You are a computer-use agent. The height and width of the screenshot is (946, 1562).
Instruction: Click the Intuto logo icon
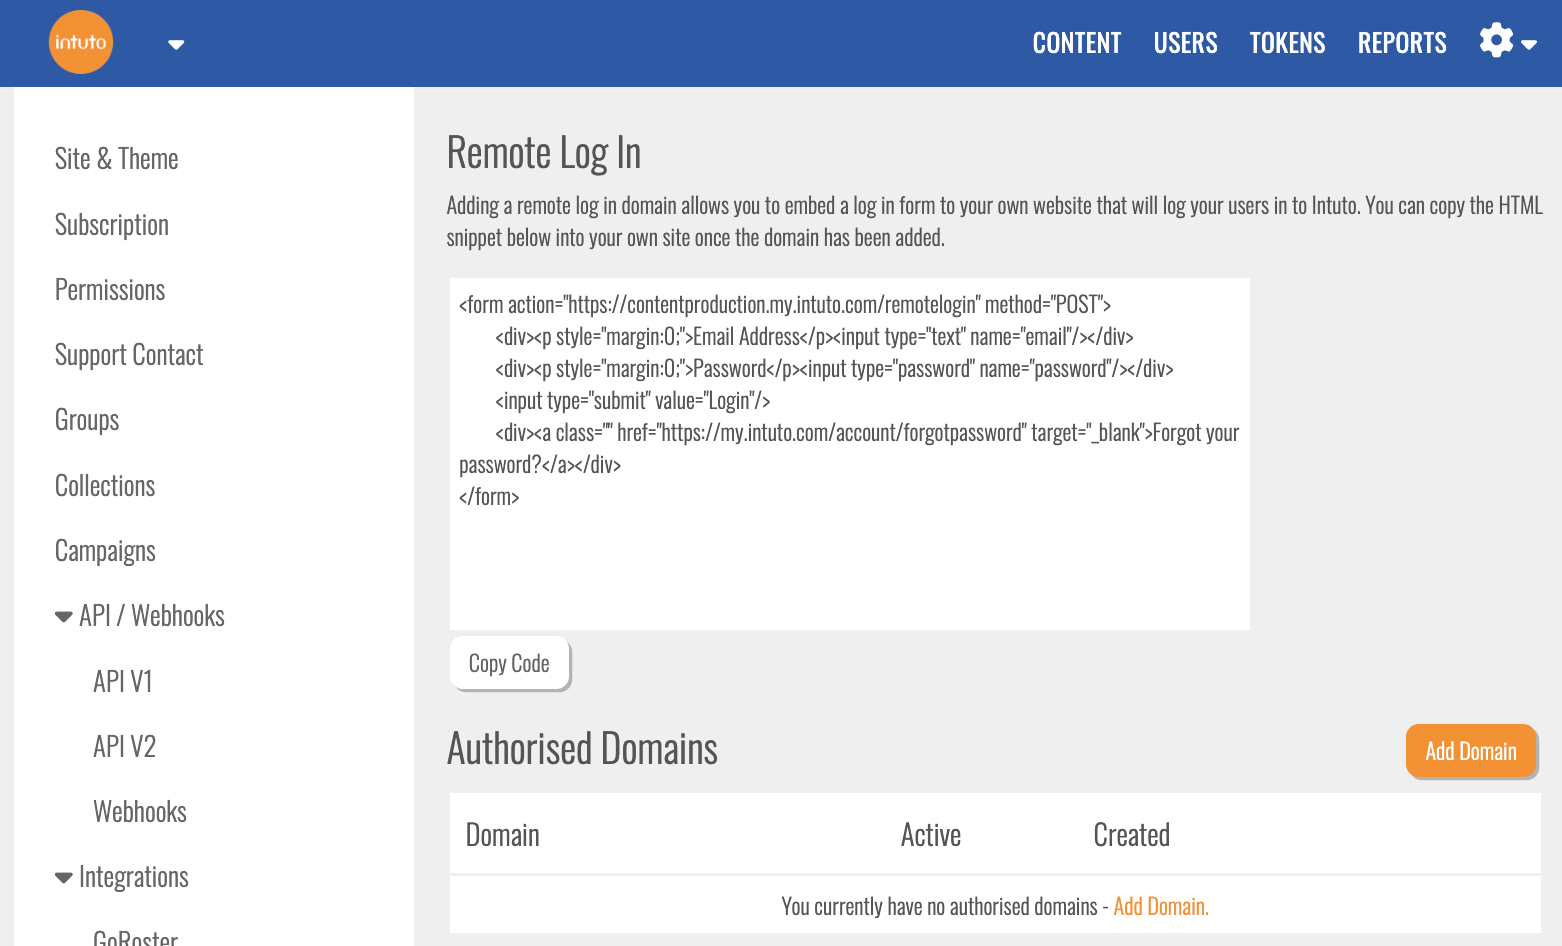pyautogui.click(x=81, y=42)
